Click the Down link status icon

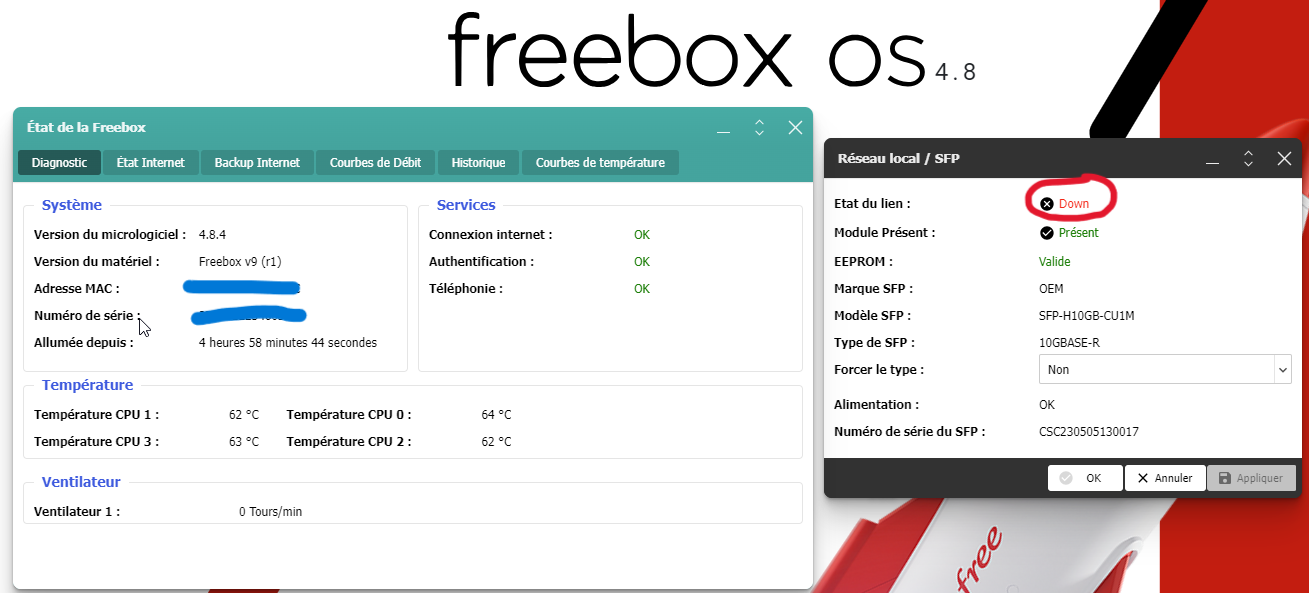coord(1047,203)
